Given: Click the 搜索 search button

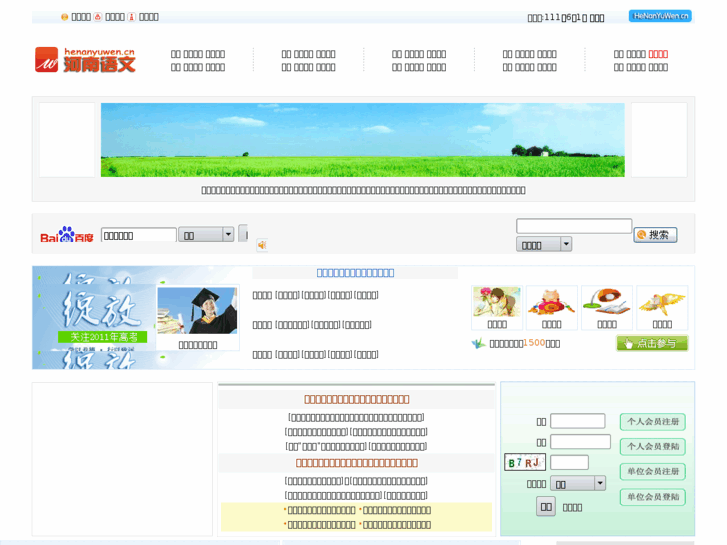Looking at the screenshot, I should (x=655, y=235).
